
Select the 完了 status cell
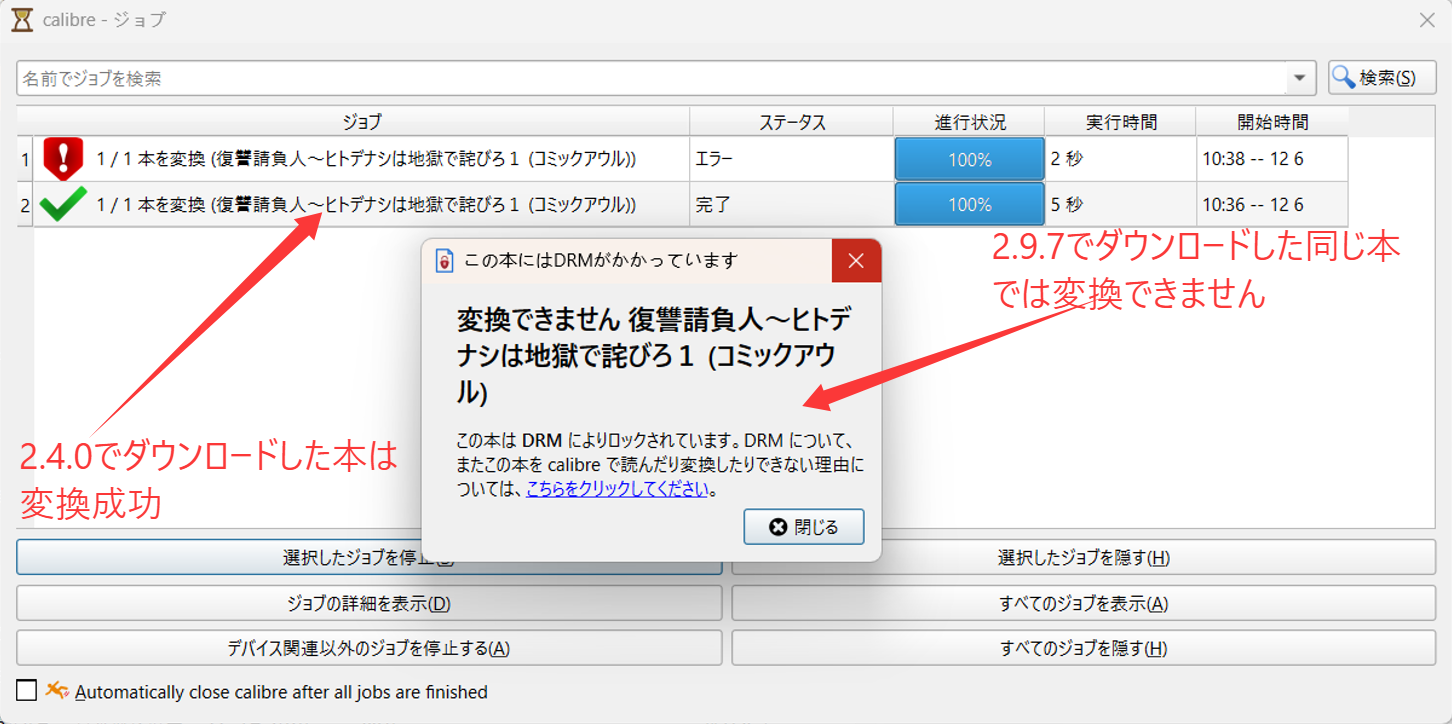coord(792,204)
